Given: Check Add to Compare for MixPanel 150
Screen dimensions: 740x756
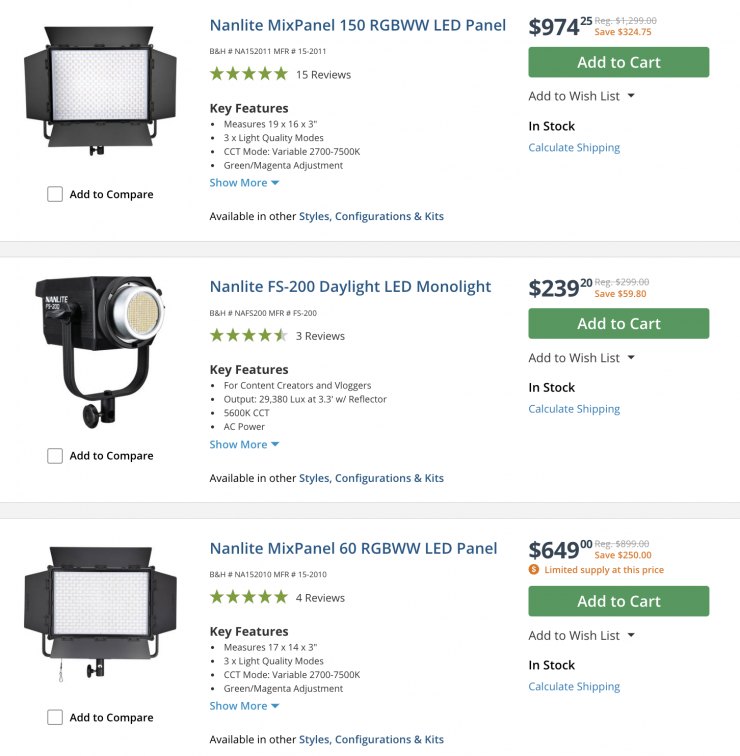Looking at the screenshot, I should tap(55, 194).
